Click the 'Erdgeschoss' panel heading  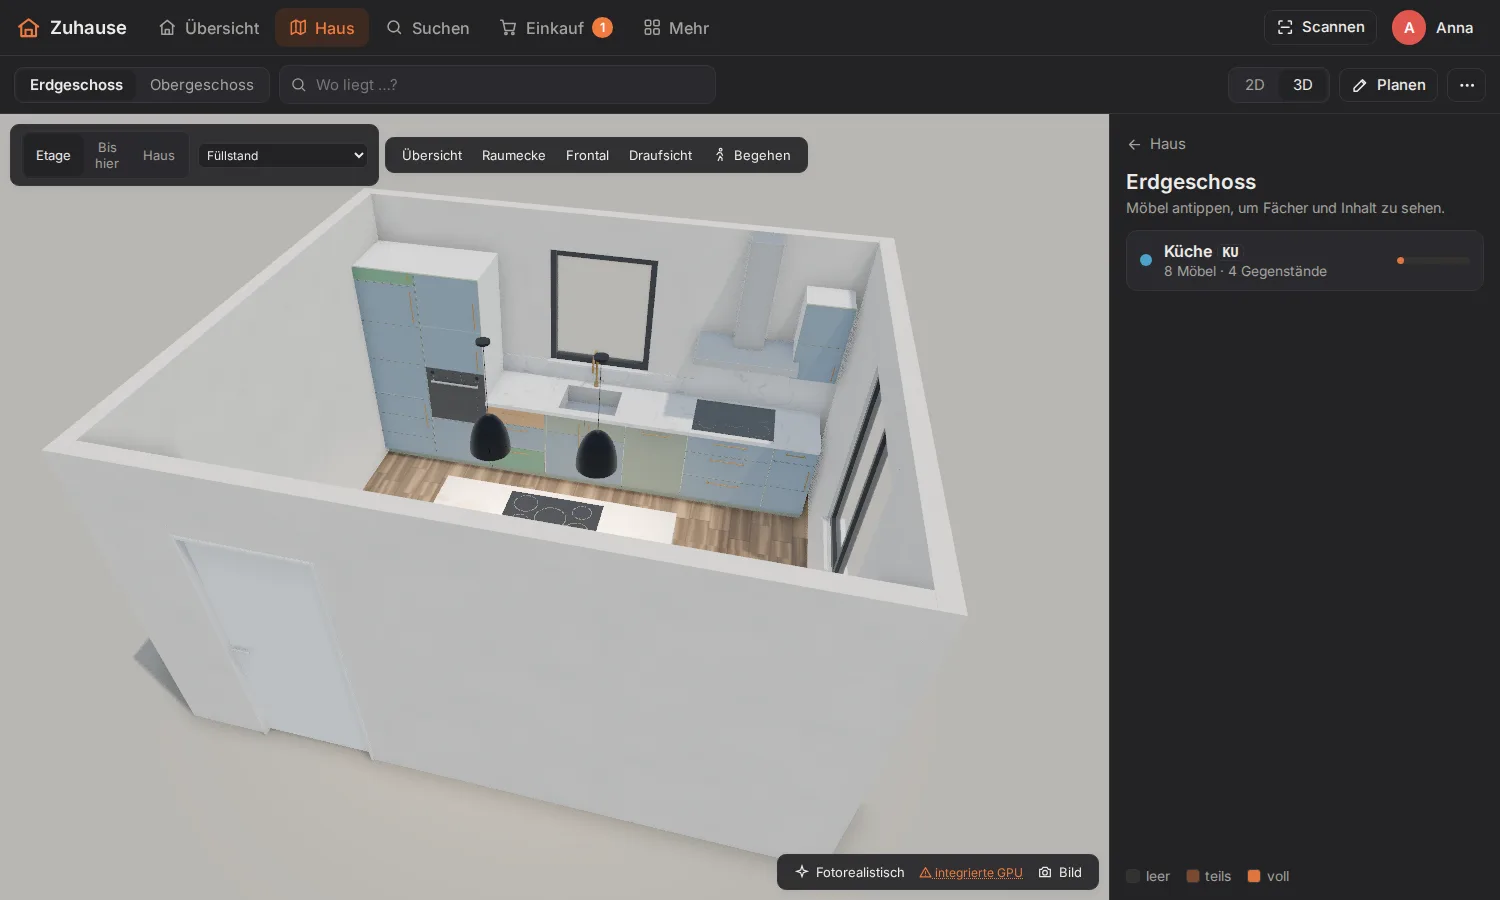pos(1191,182)
